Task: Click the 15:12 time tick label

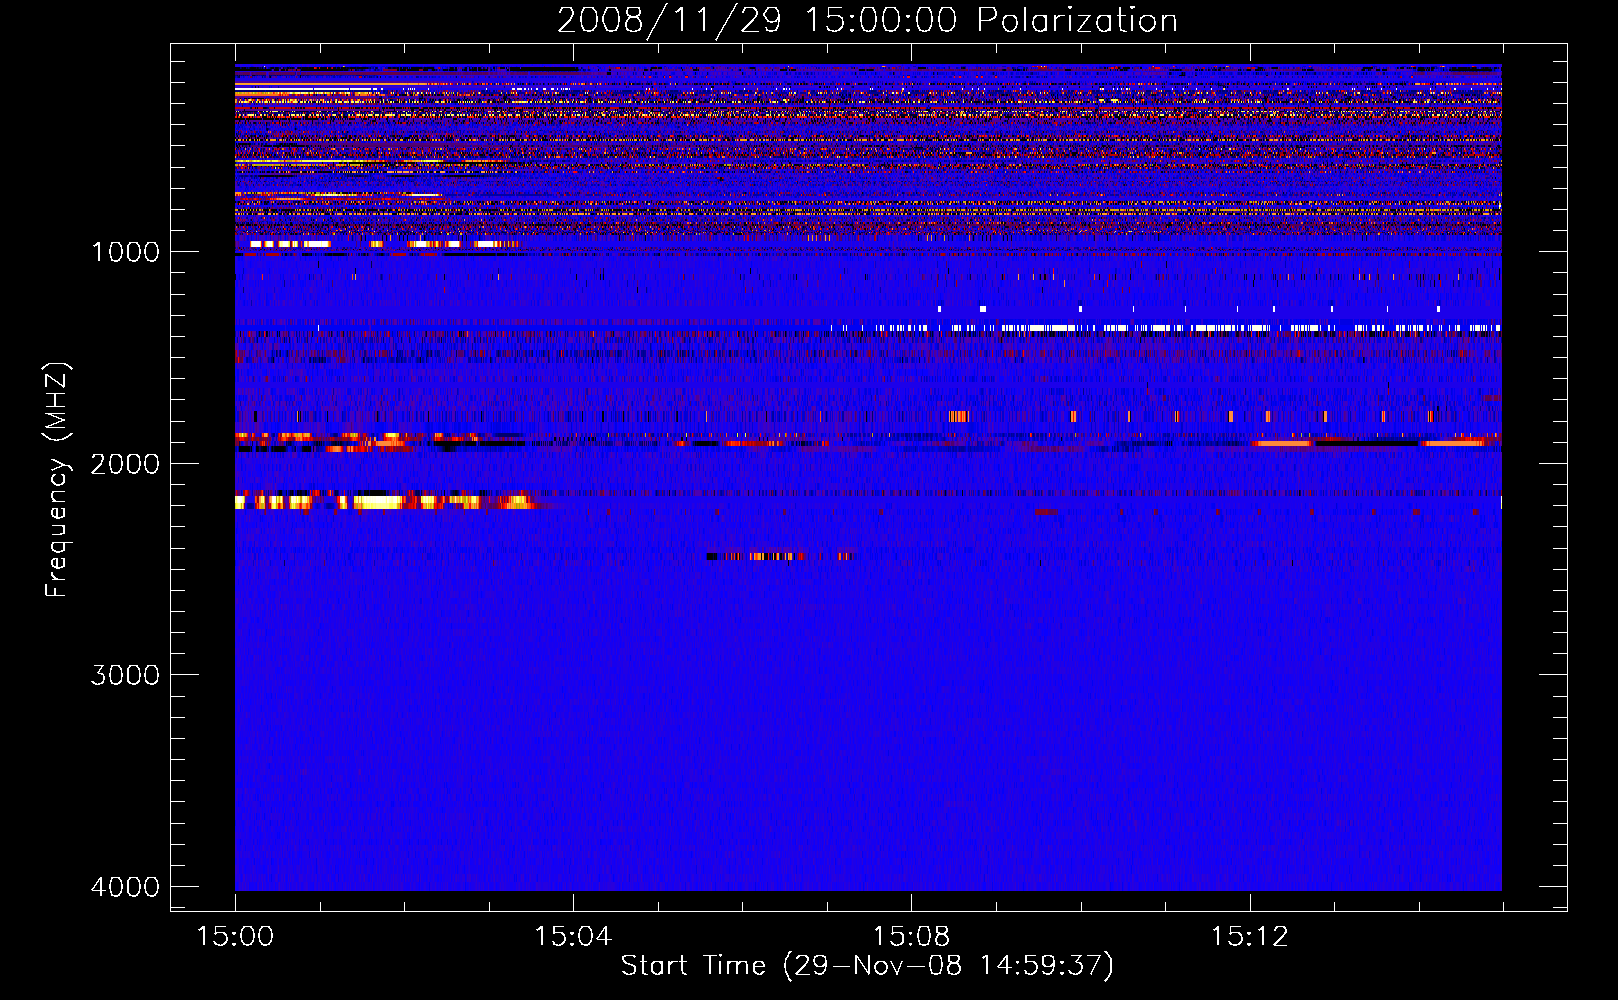Action: tap(1249, 937)
